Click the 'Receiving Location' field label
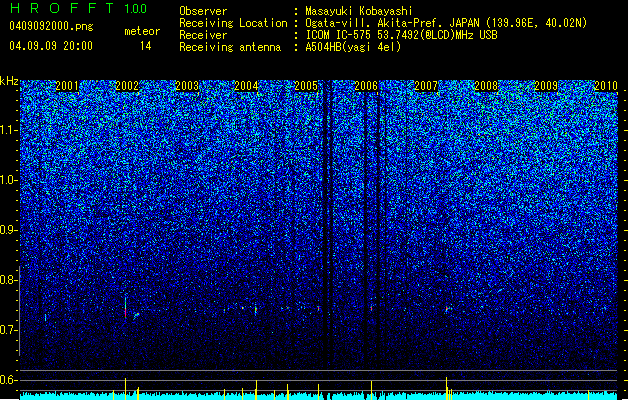Viewport: 629px width, 400px height. 233,23
